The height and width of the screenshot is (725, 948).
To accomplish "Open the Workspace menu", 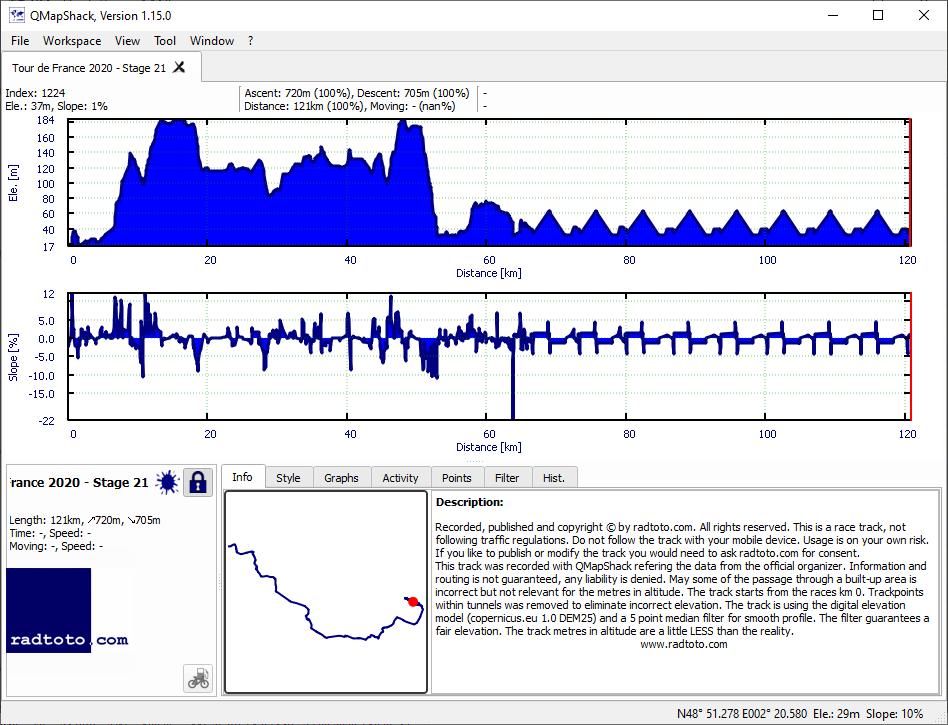I will [72, 41].
